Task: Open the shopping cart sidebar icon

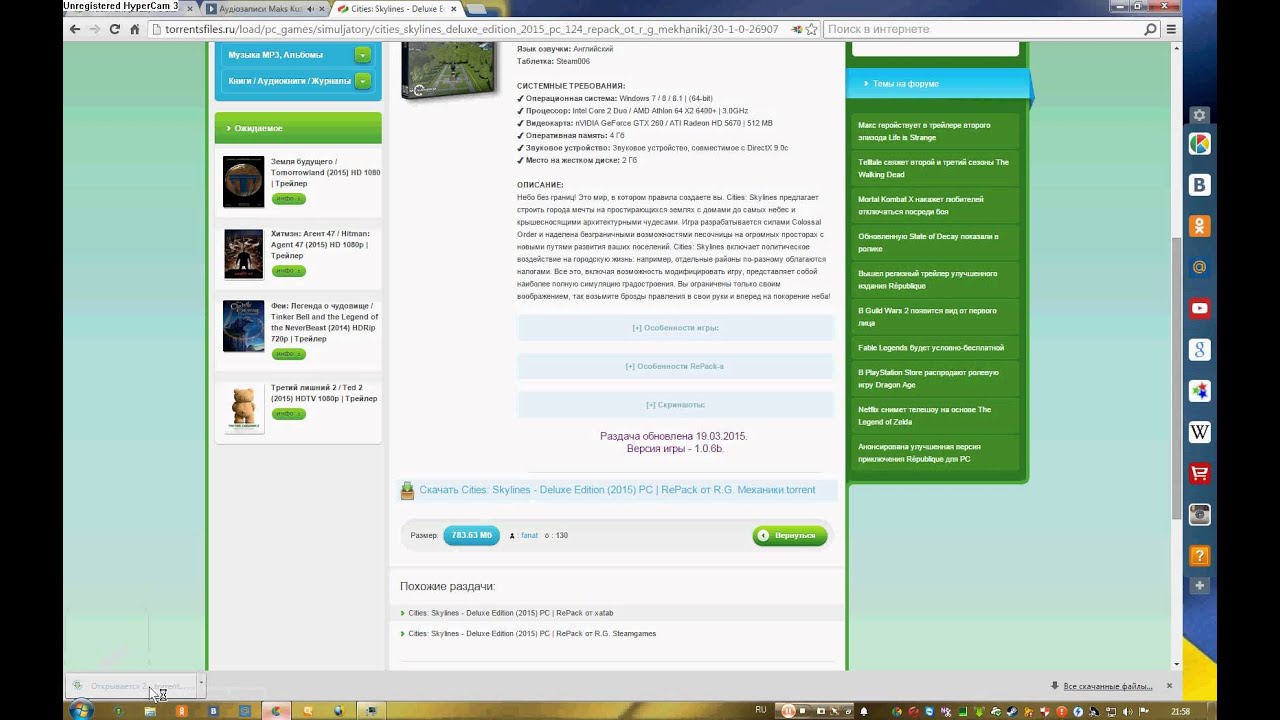Action: (x=1200, y=472)
